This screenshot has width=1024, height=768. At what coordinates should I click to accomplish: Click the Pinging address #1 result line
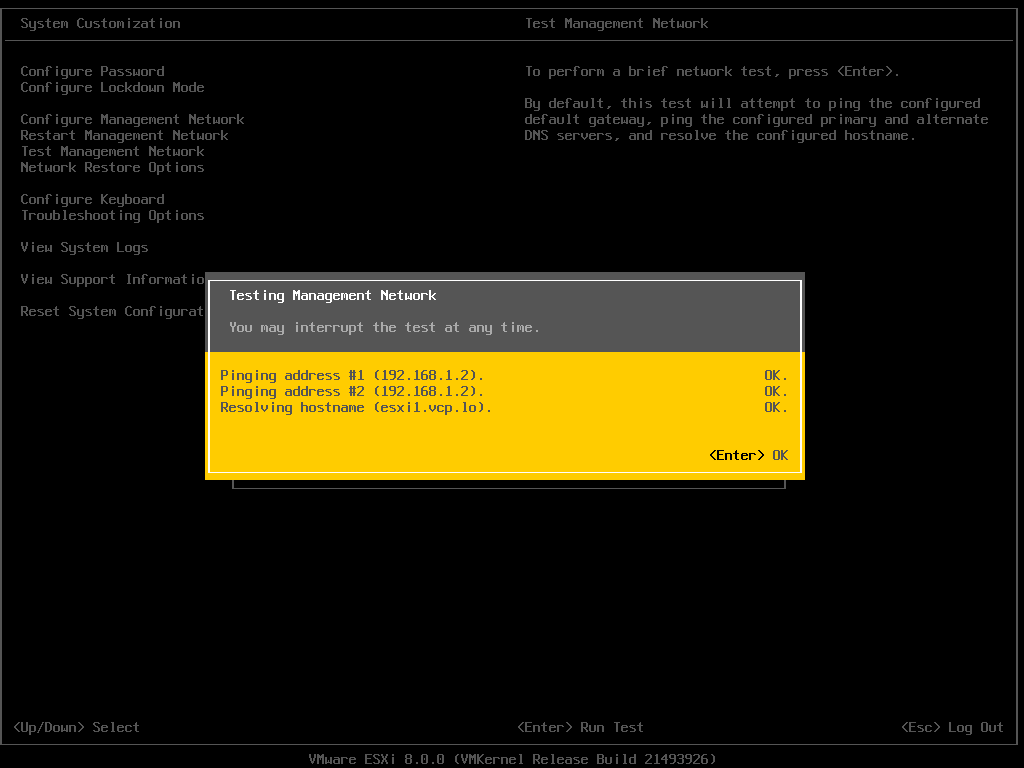coord(351,375)
